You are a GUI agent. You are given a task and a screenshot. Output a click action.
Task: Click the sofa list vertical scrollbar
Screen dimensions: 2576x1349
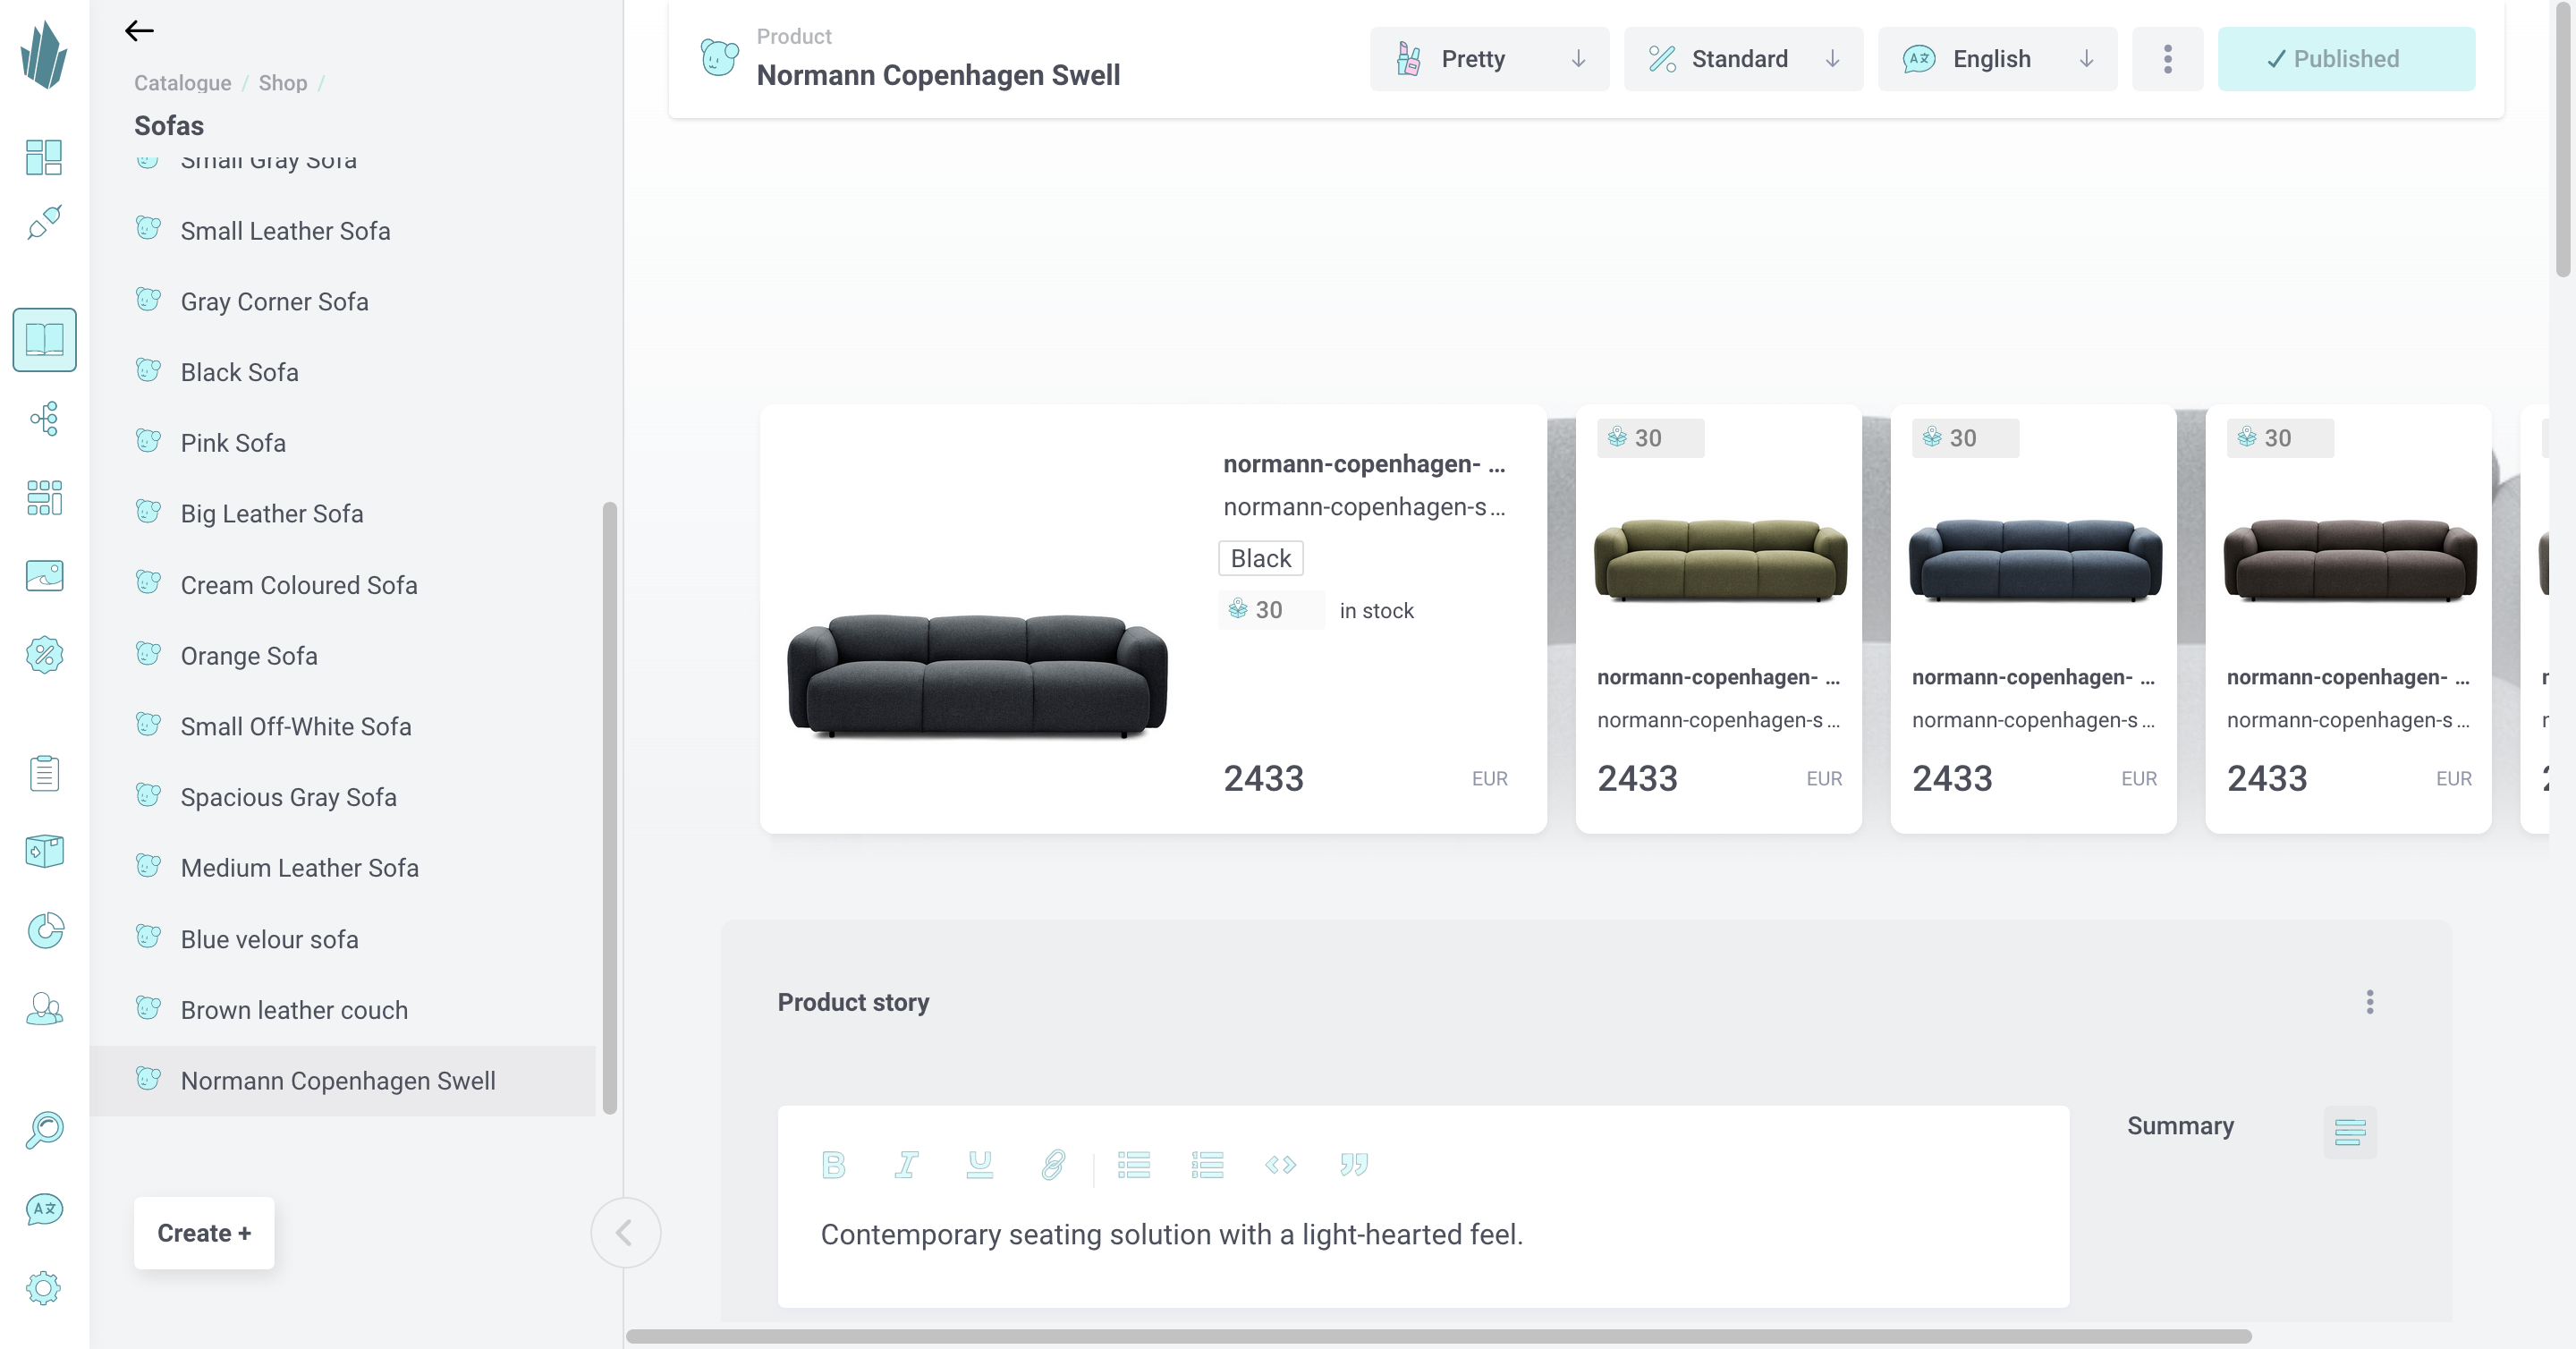[610, 807]
